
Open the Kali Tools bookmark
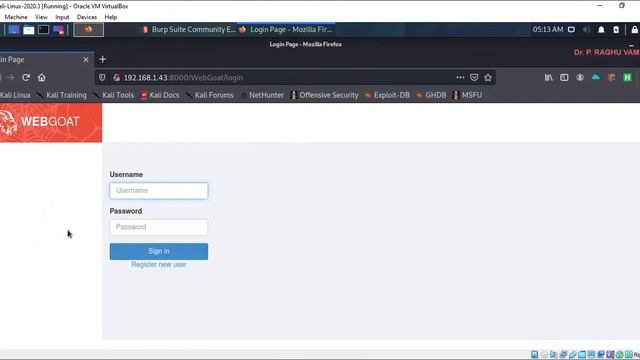point(113,95)
